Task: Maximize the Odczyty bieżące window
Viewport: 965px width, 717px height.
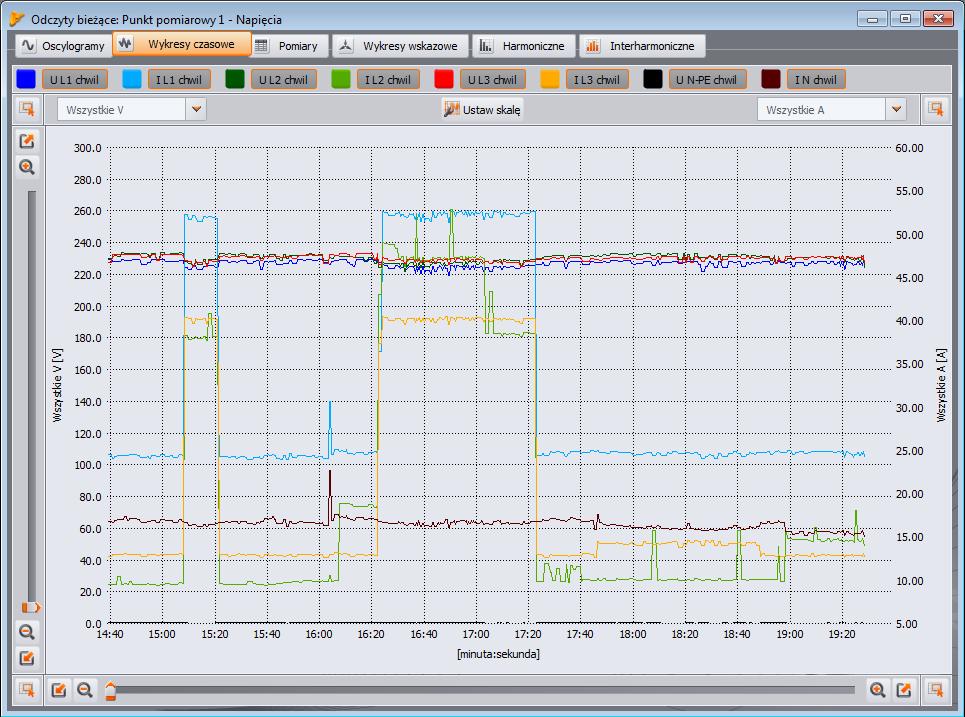Action: click(905, 18)
